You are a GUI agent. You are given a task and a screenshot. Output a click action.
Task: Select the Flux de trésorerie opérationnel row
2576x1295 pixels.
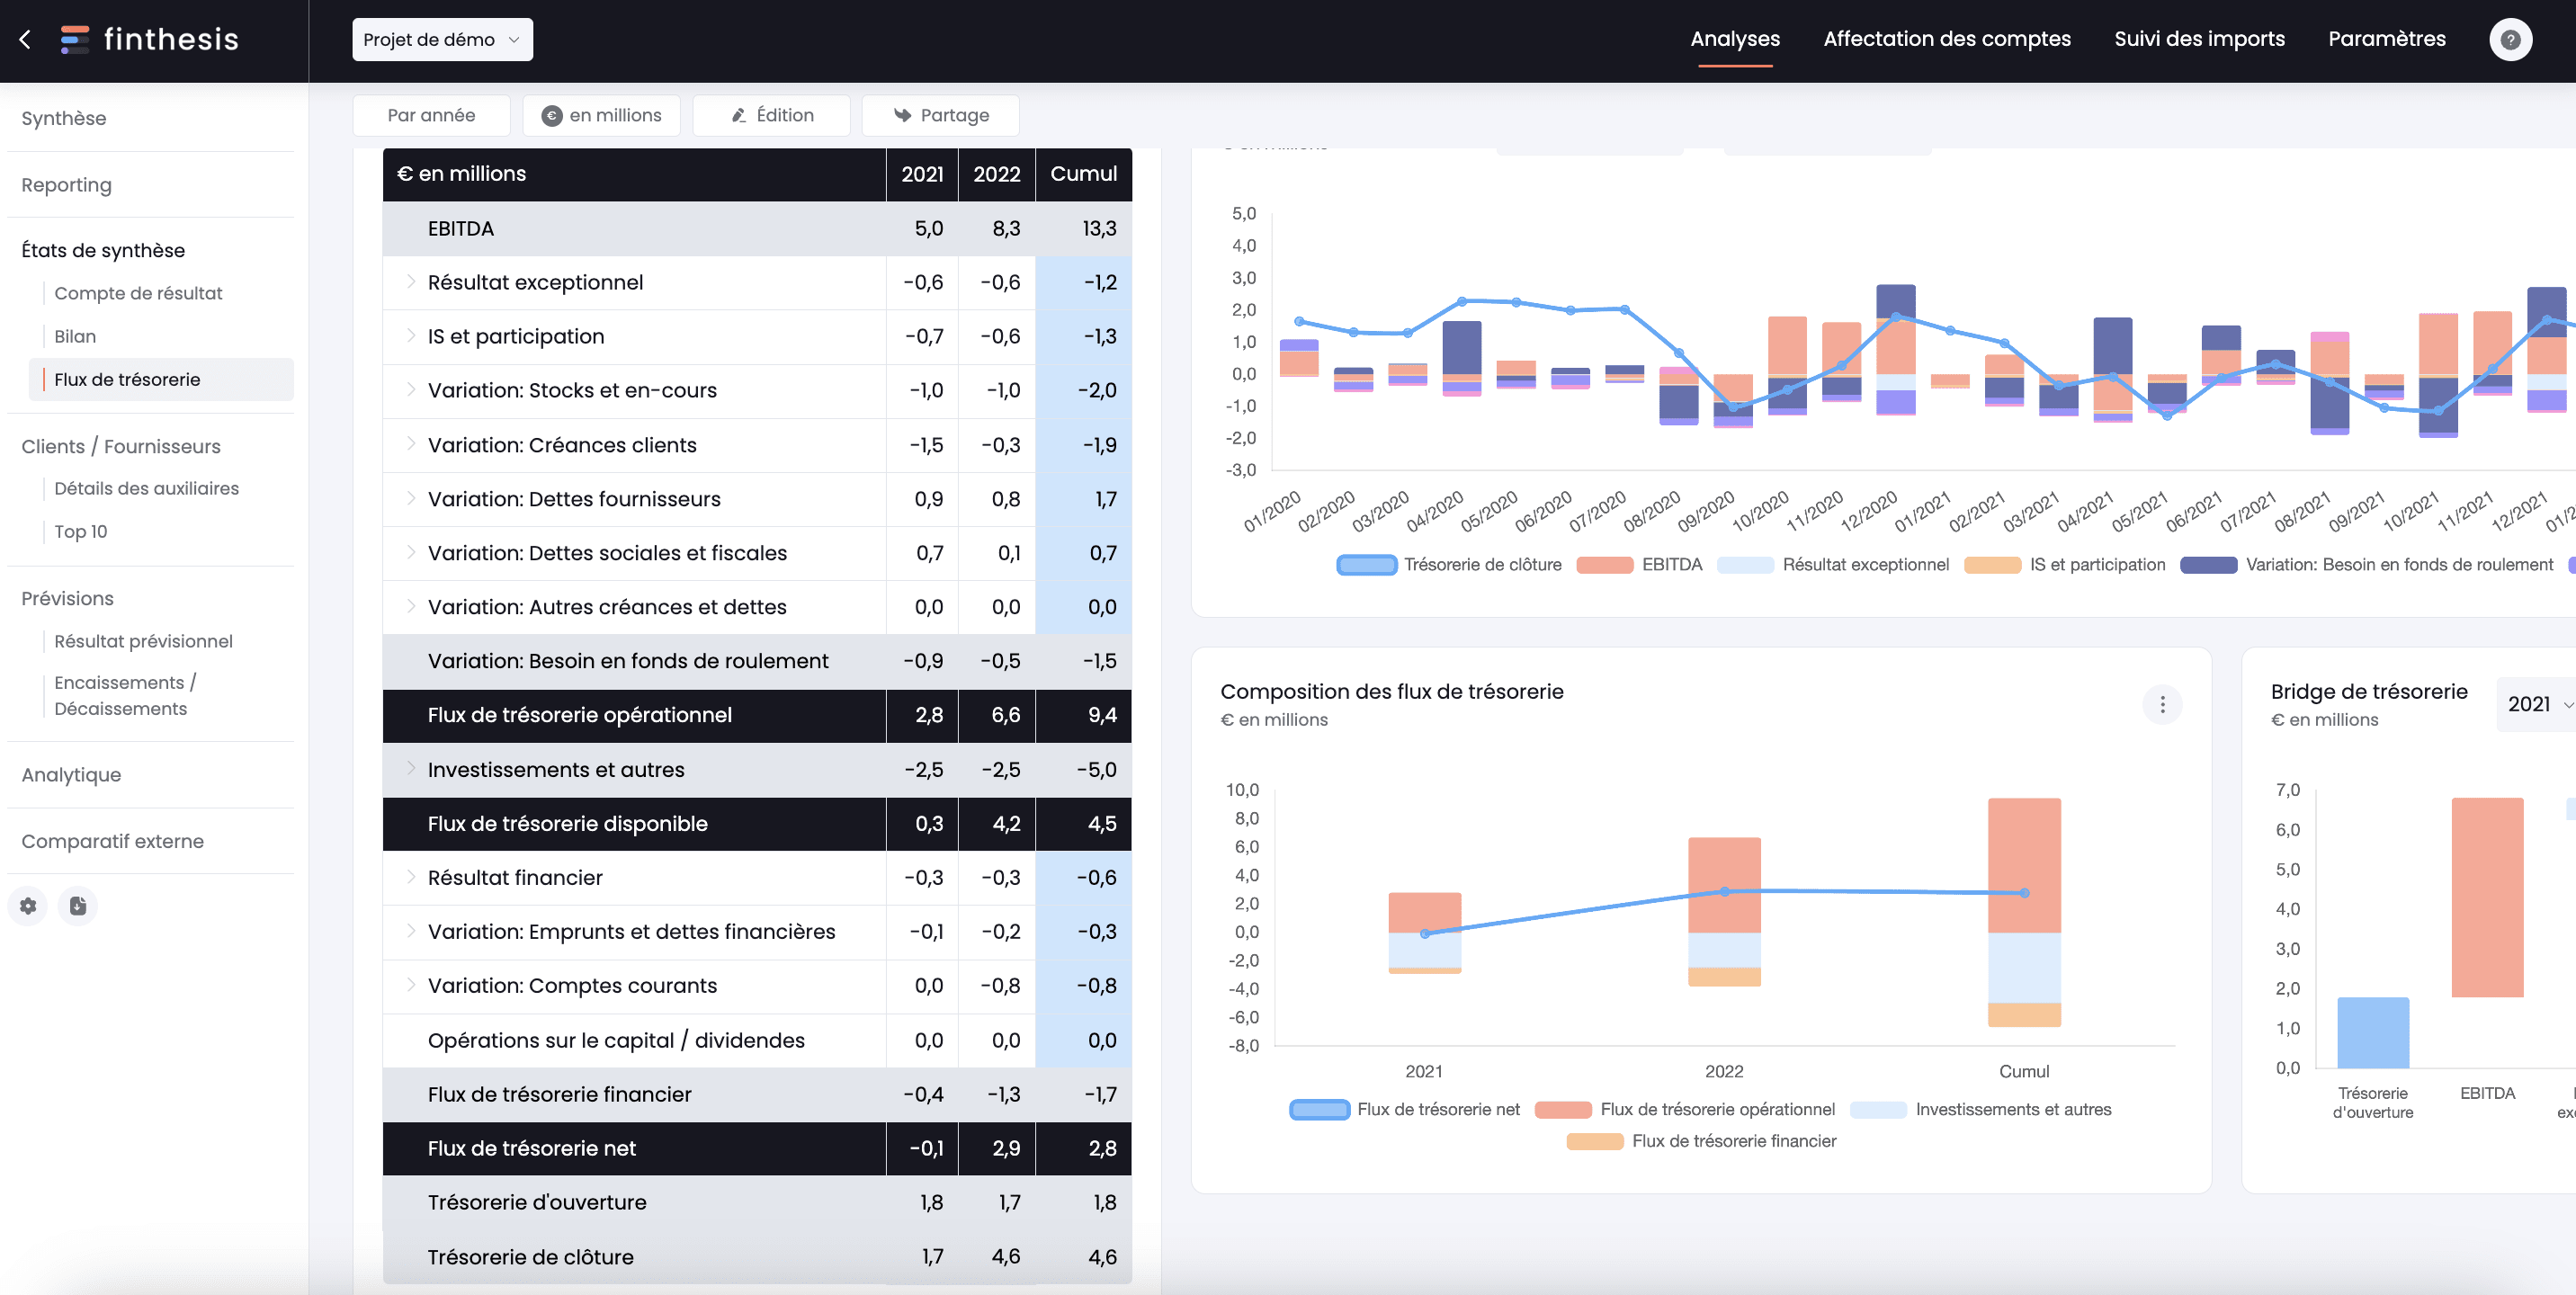click(757, 715)
